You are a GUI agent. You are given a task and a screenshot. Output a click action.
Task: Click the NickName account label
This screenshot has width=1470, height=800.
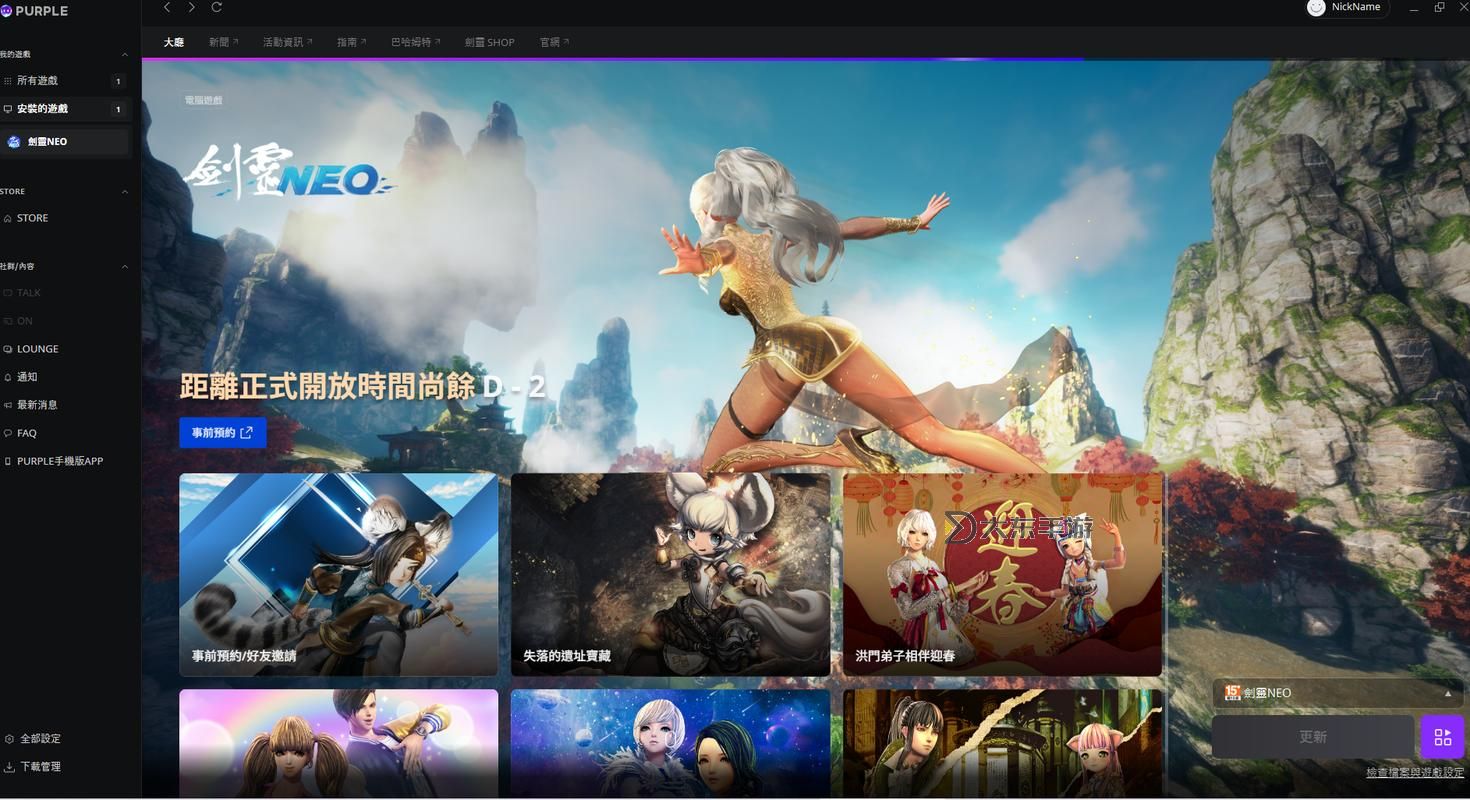(x=1355, y=7)
